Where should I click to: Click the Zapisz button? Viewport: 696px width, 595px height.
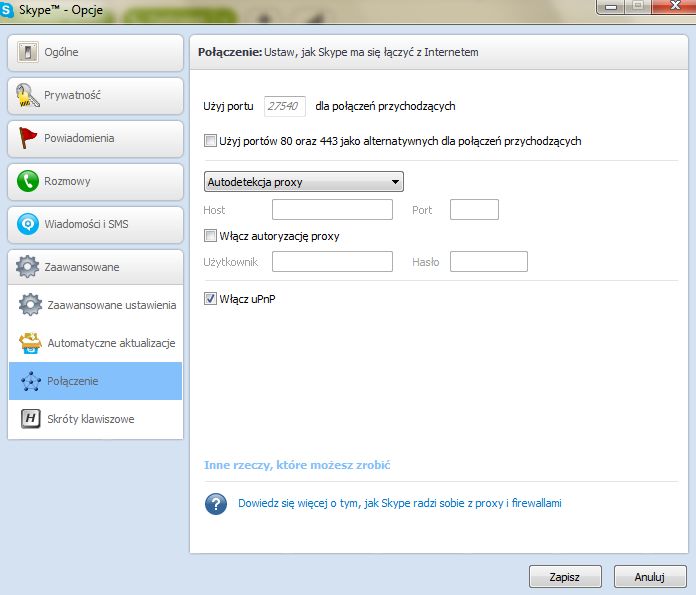pyautogui.click(x=565, y=577)
